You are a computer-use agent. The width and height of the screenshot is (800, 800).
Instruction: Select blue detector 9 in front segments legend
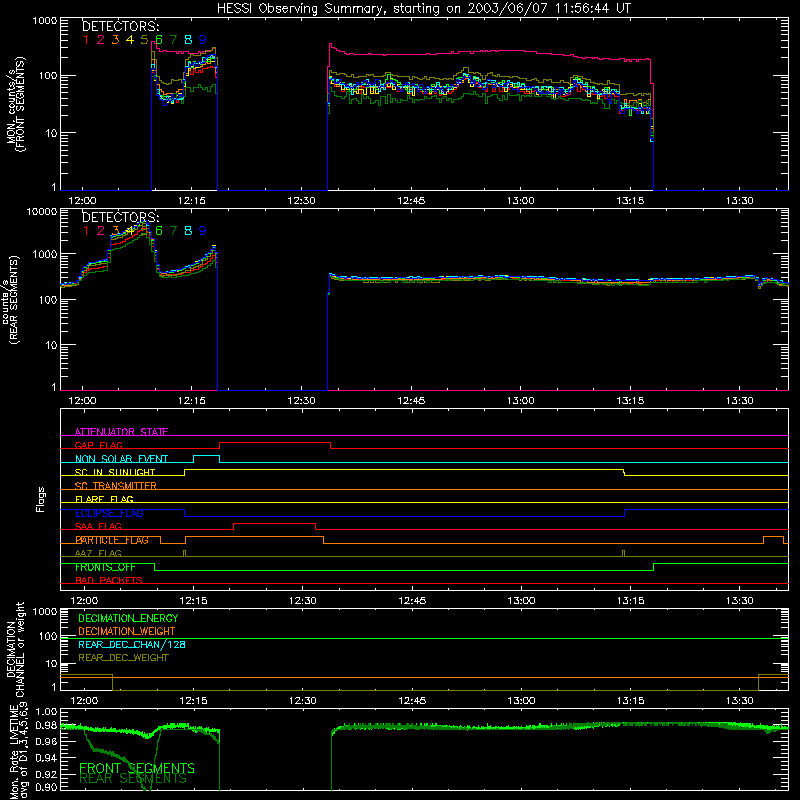pos(203,40)
